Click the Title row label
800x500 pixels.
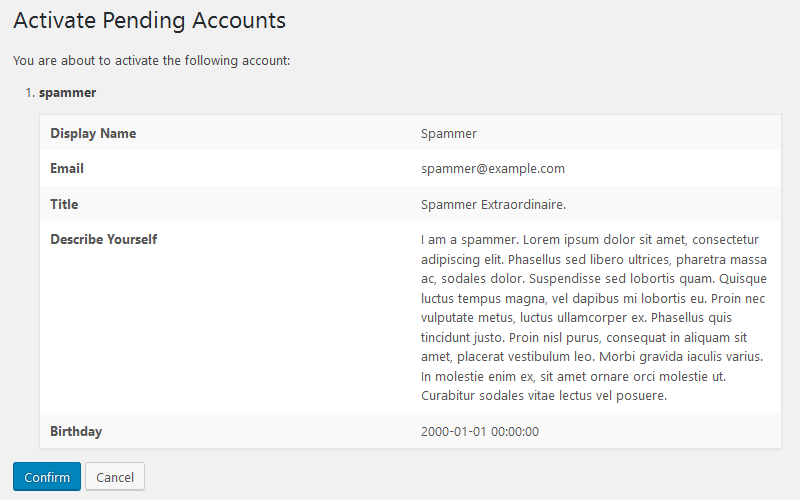(64, 204)
